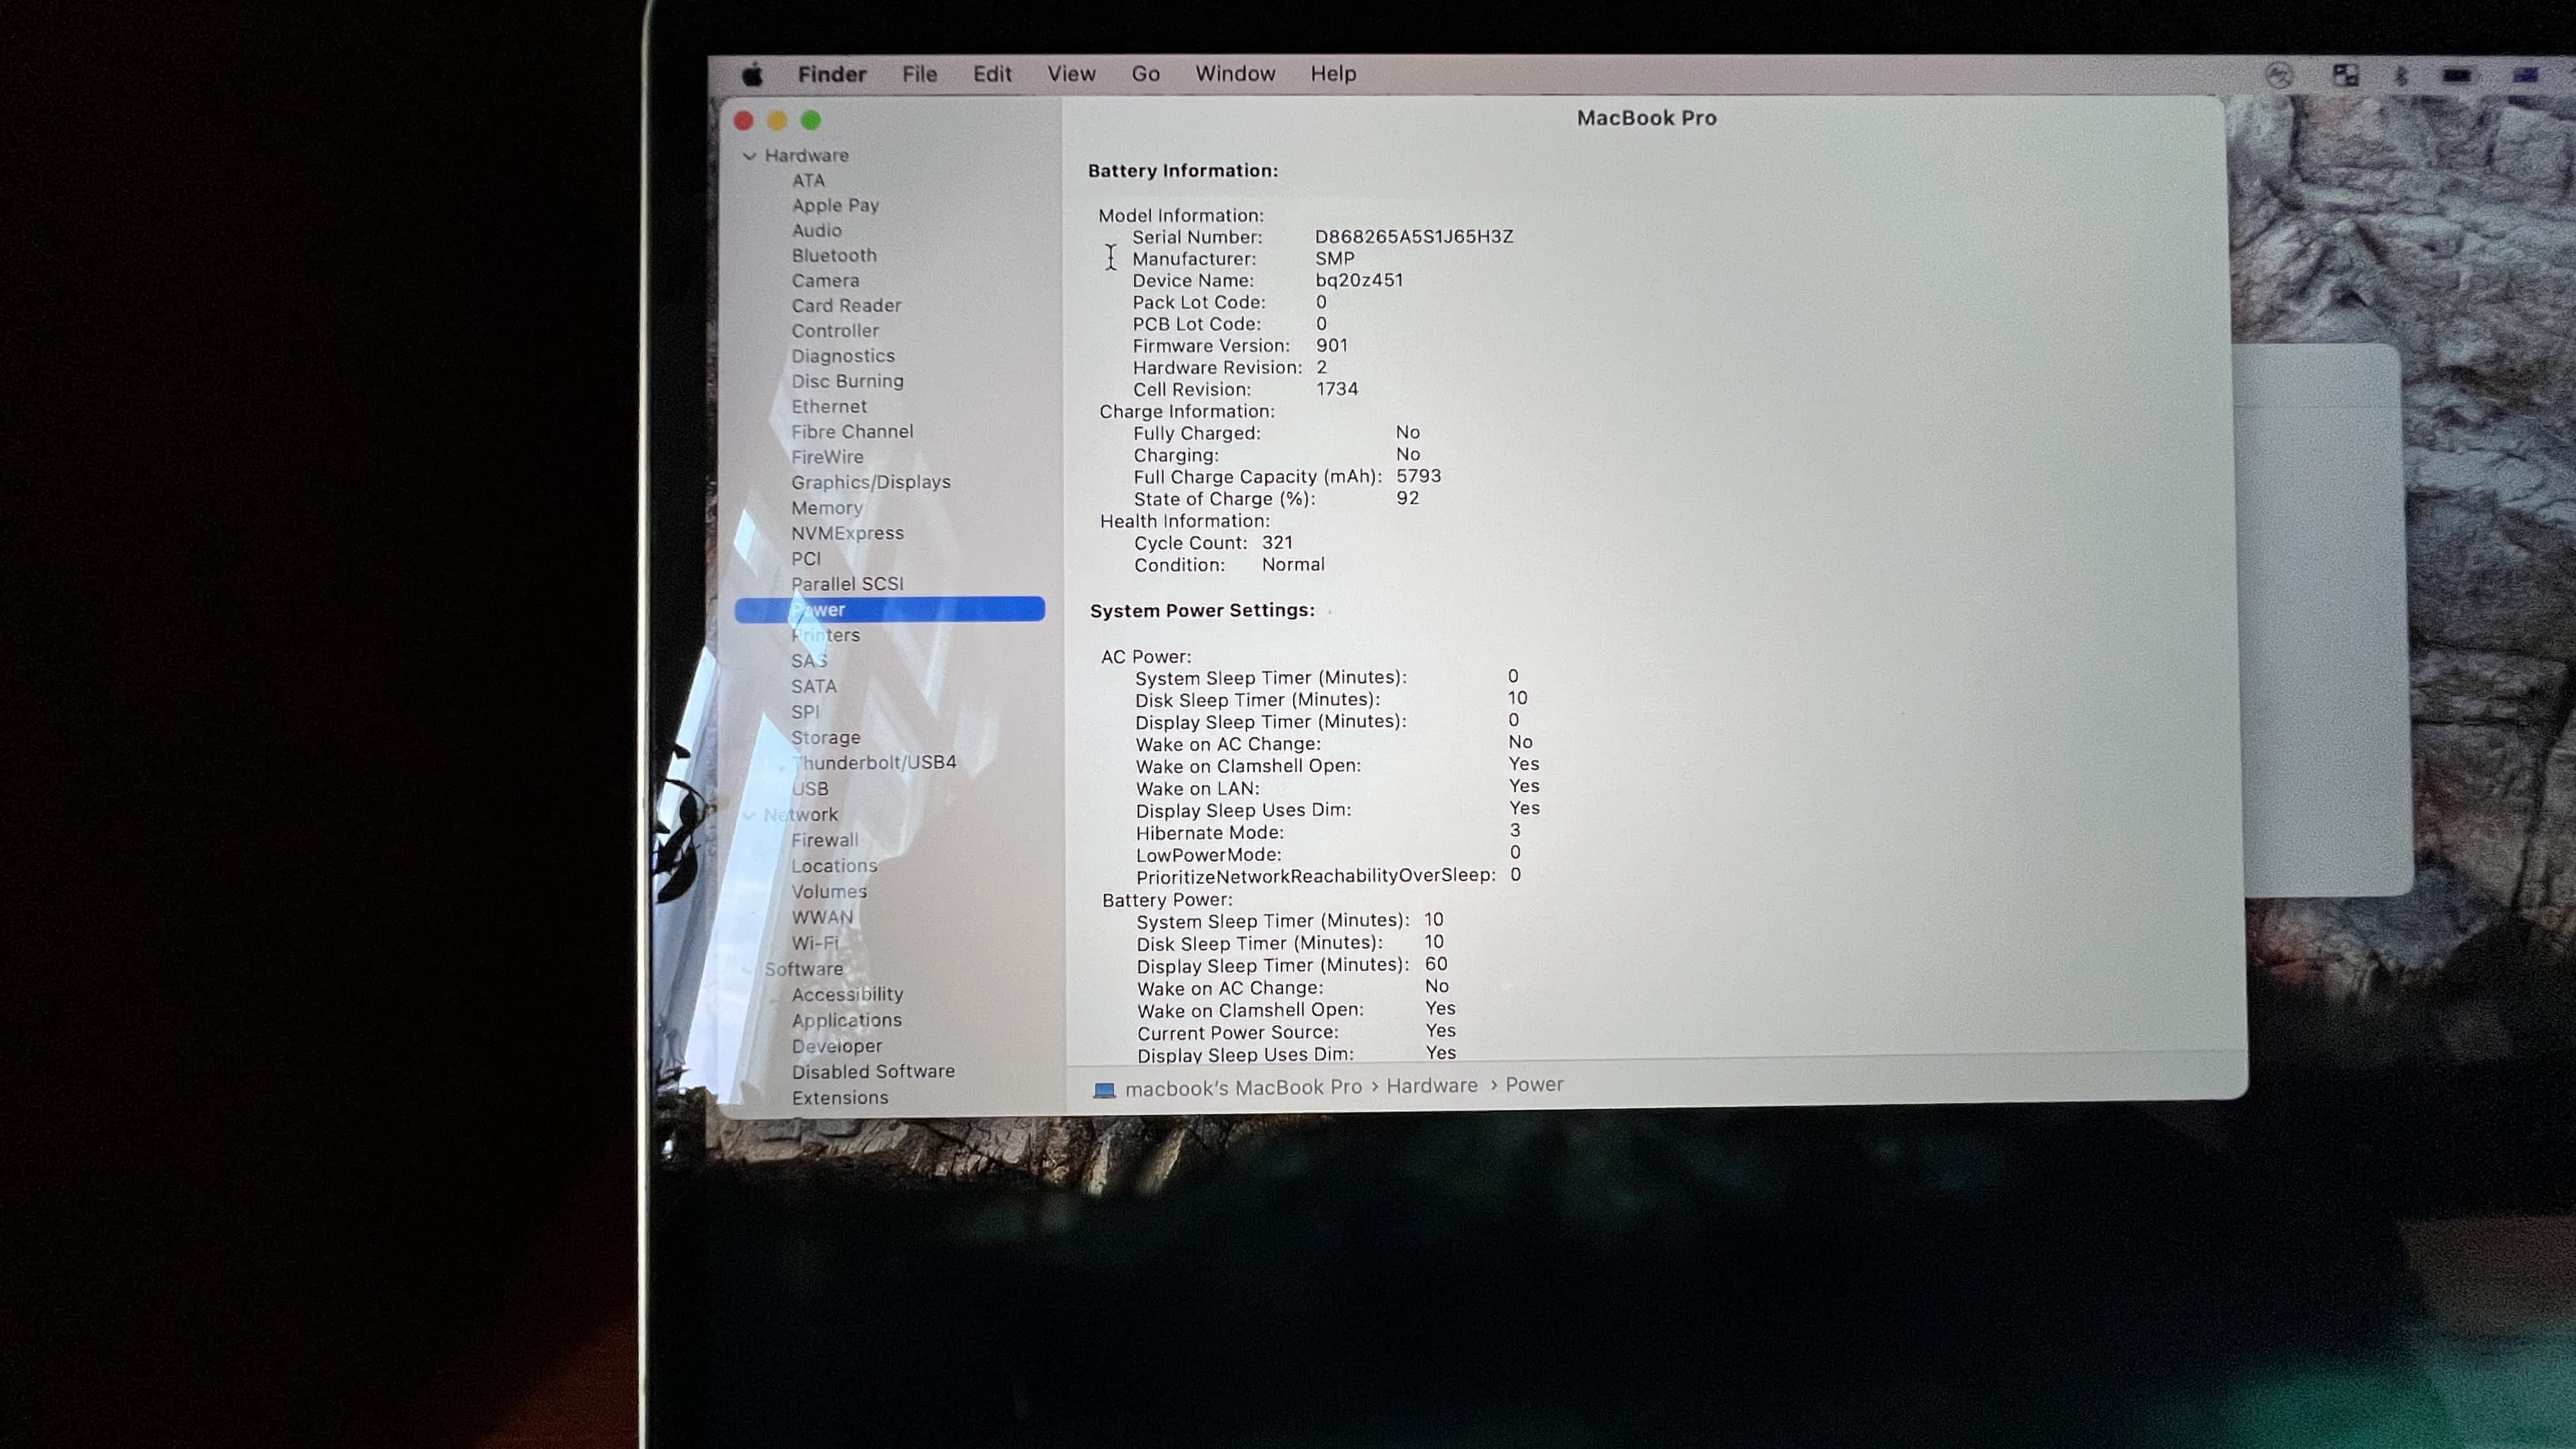Click the circular status icon in menu bar
Screen dimensions: 2576x1449
click(x=2279, y=76)
